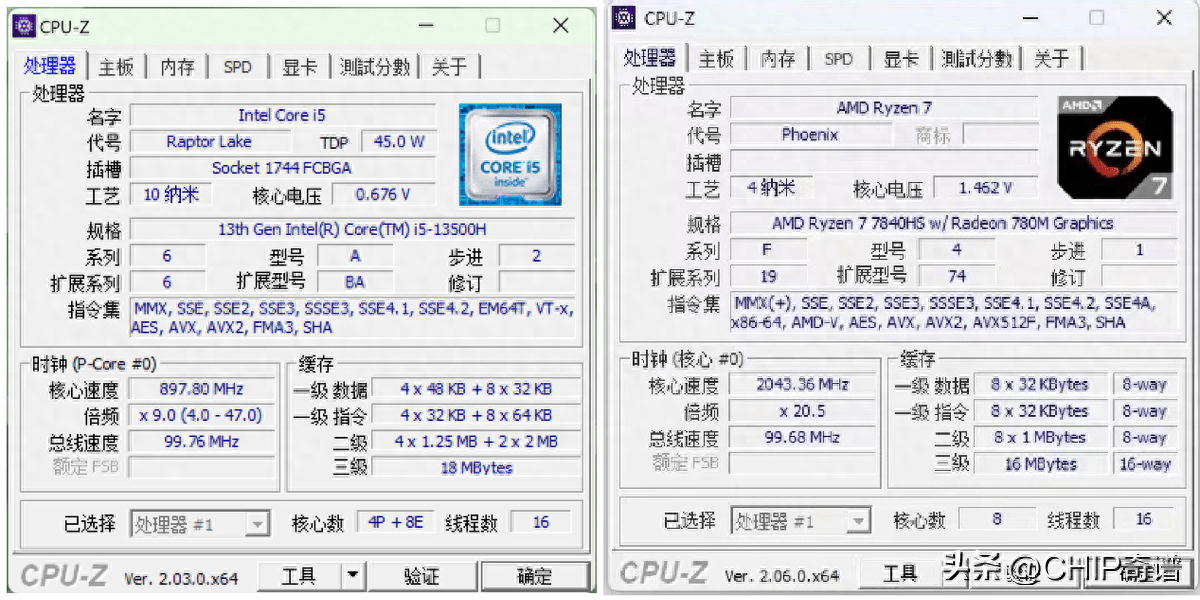The height and width of the screenshot is (600, 1200).
Task: Click the AMD instruction set text box
Action: 953,312
